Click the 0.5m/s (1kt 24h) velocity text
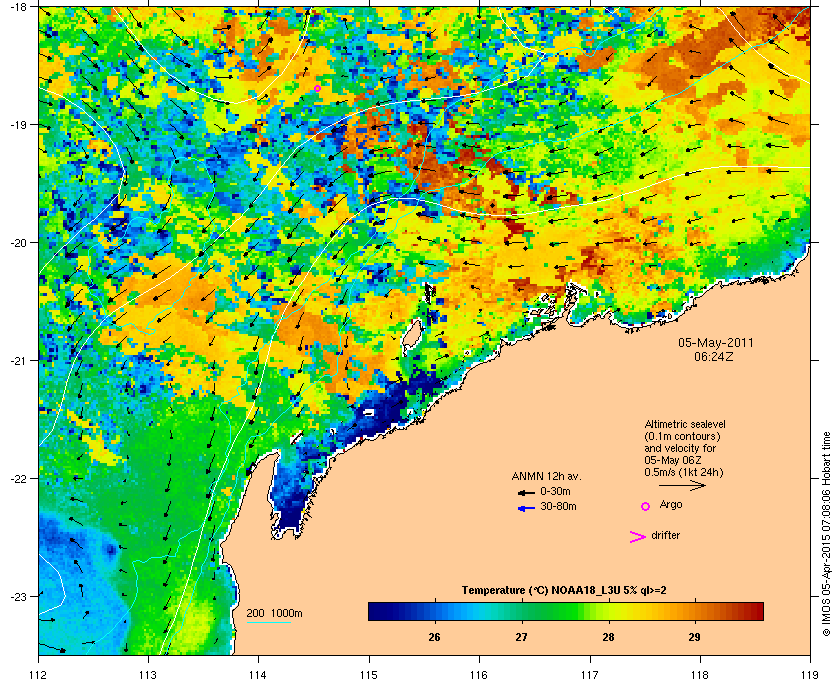 (x=684, y=472)
